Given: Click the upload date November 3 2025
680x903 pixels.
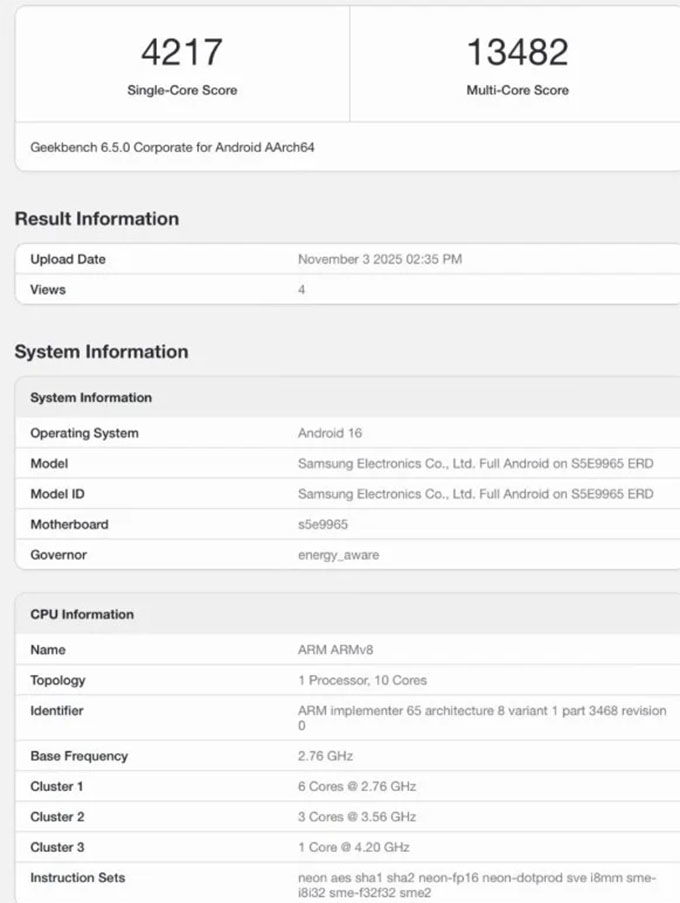Looking at the screenshot, I should 380,259.
